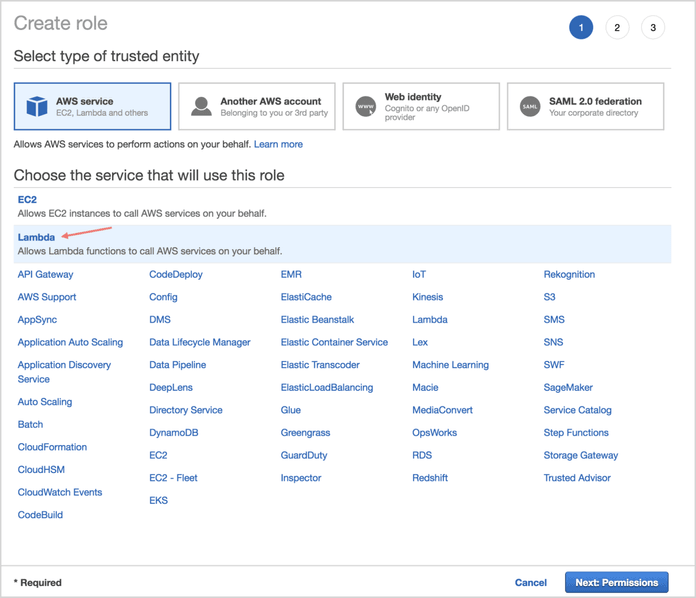Choose EC2 at top of service list
This screenshot has height=598, width=696.
coord(27,200)
